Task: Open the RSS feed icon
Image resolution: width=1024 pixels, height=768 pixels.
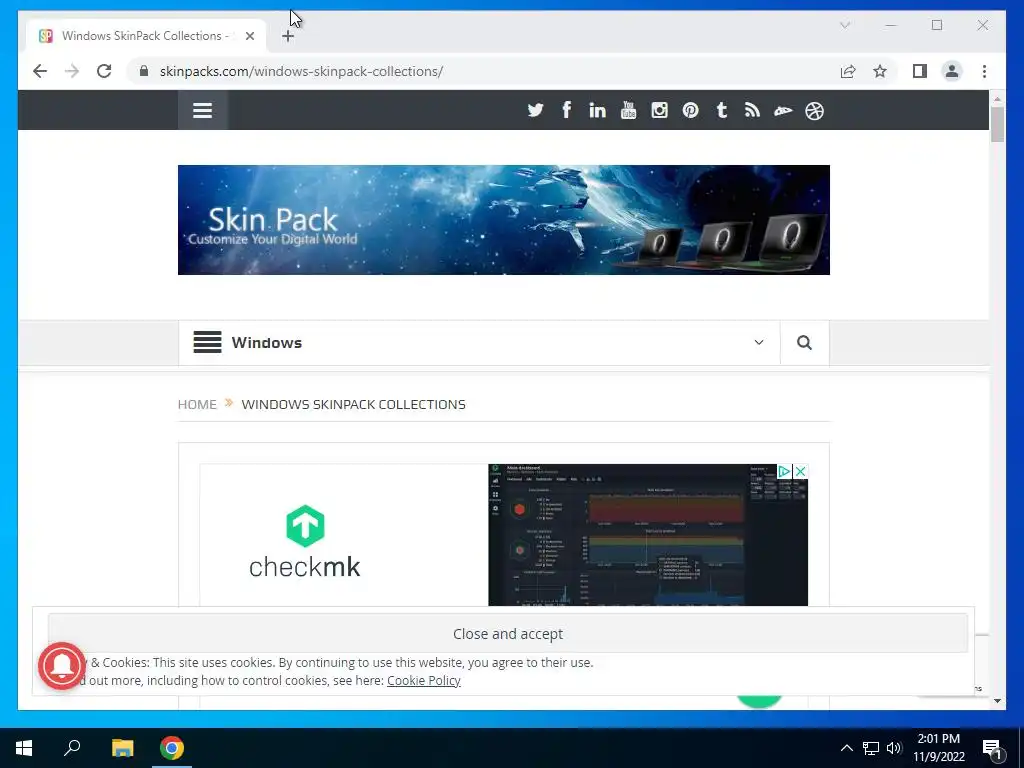Action: pos(752,110)
